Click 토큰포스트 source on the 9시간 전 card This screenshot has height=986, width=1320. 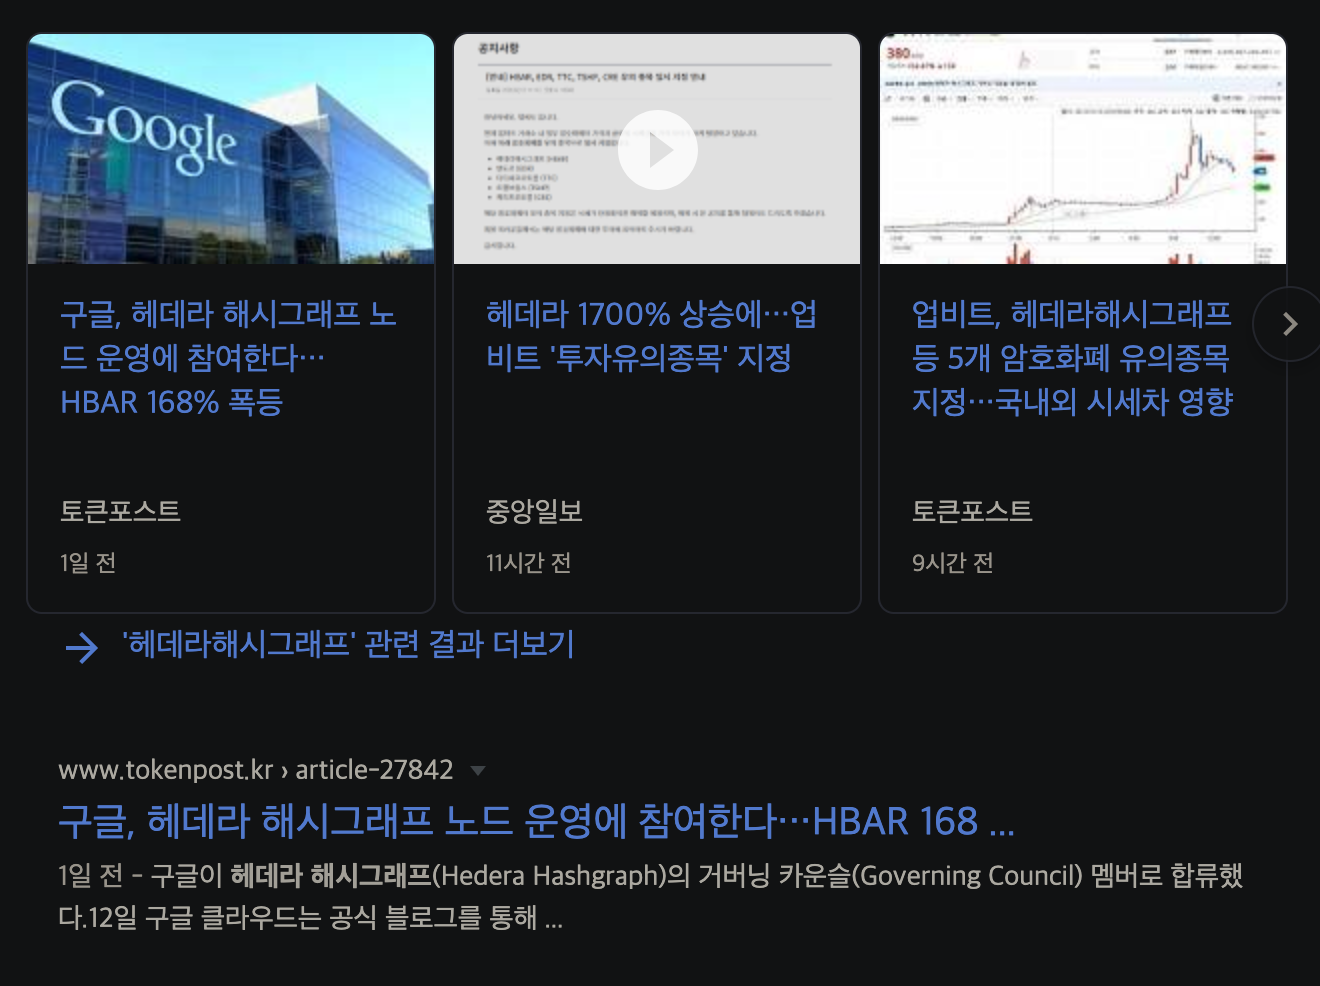click(x=972, y=511)
